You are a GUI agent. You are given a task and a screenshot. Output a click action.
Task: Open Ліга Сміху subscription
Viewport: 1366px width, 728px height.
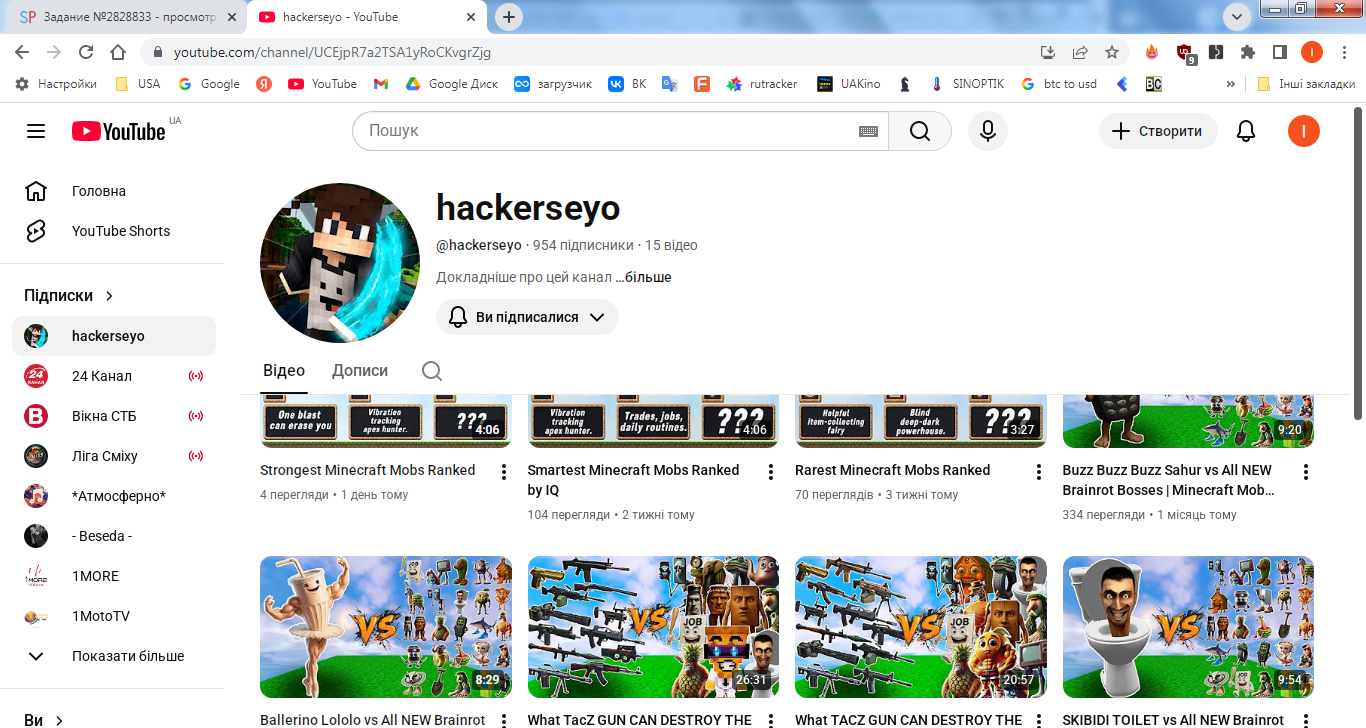114,456
